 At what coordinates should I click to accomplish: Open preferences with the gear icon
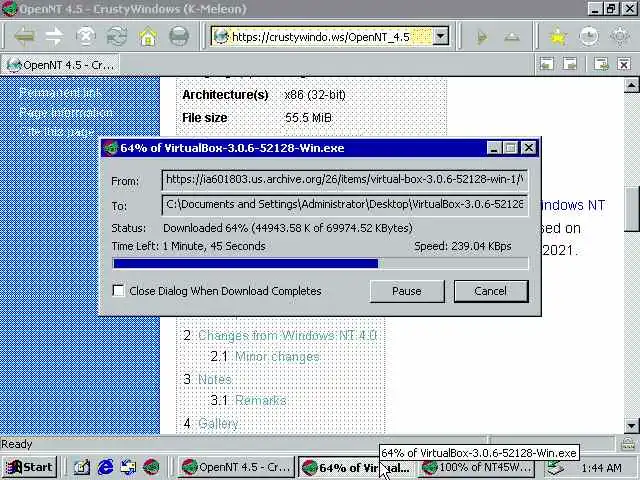[x=620, y=37]
